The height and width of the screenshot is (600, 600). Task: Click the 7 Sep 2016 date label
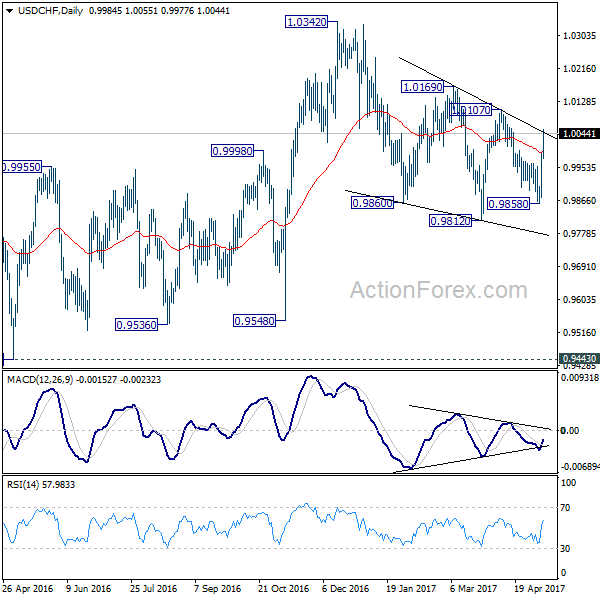[217, 588]
